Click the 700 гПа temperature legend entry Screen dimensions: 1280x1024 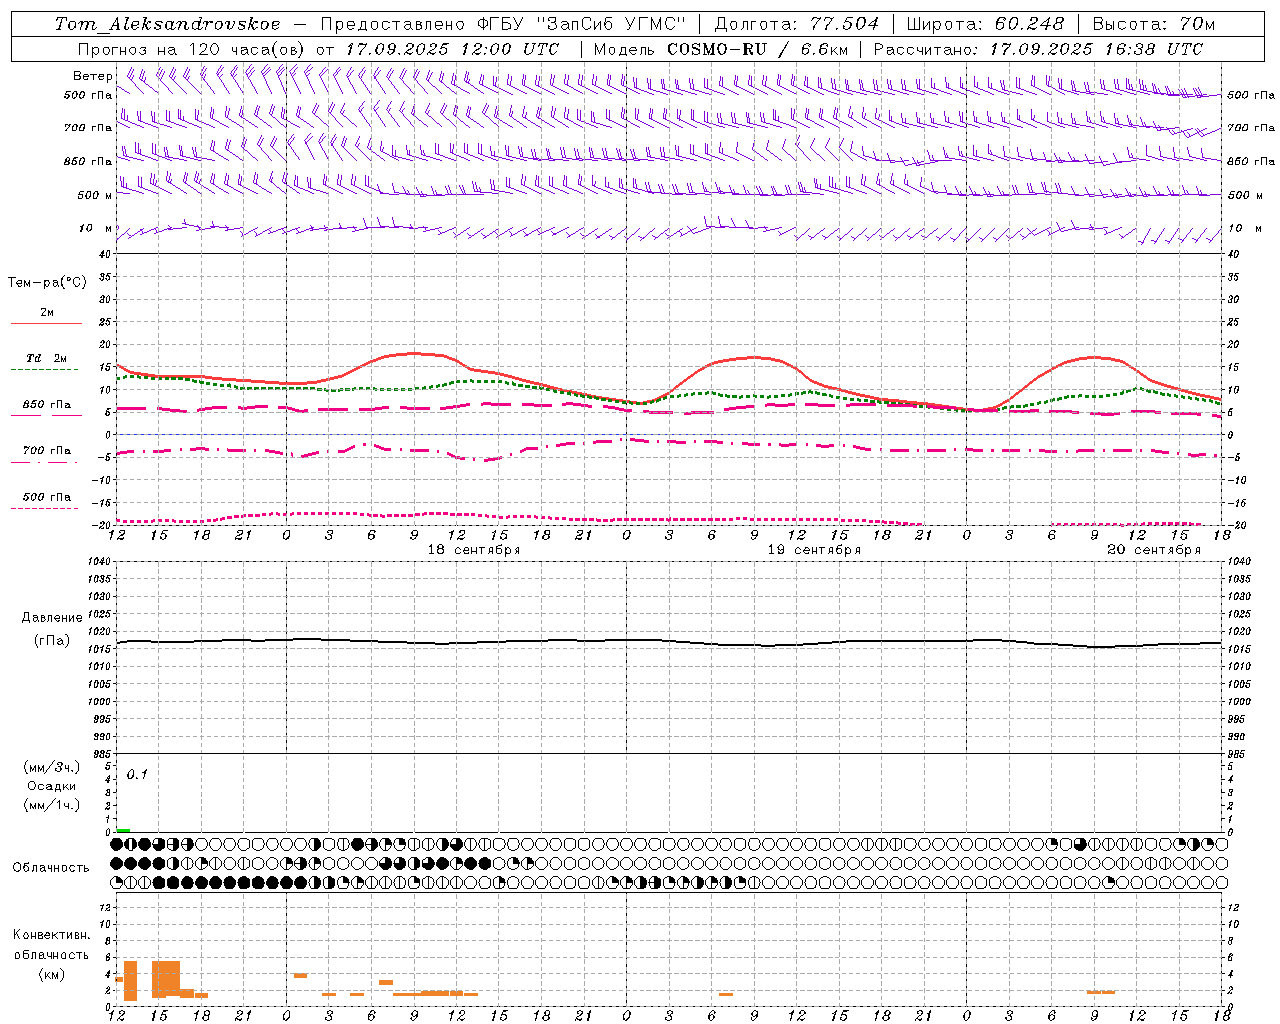(x=46, y=451)
